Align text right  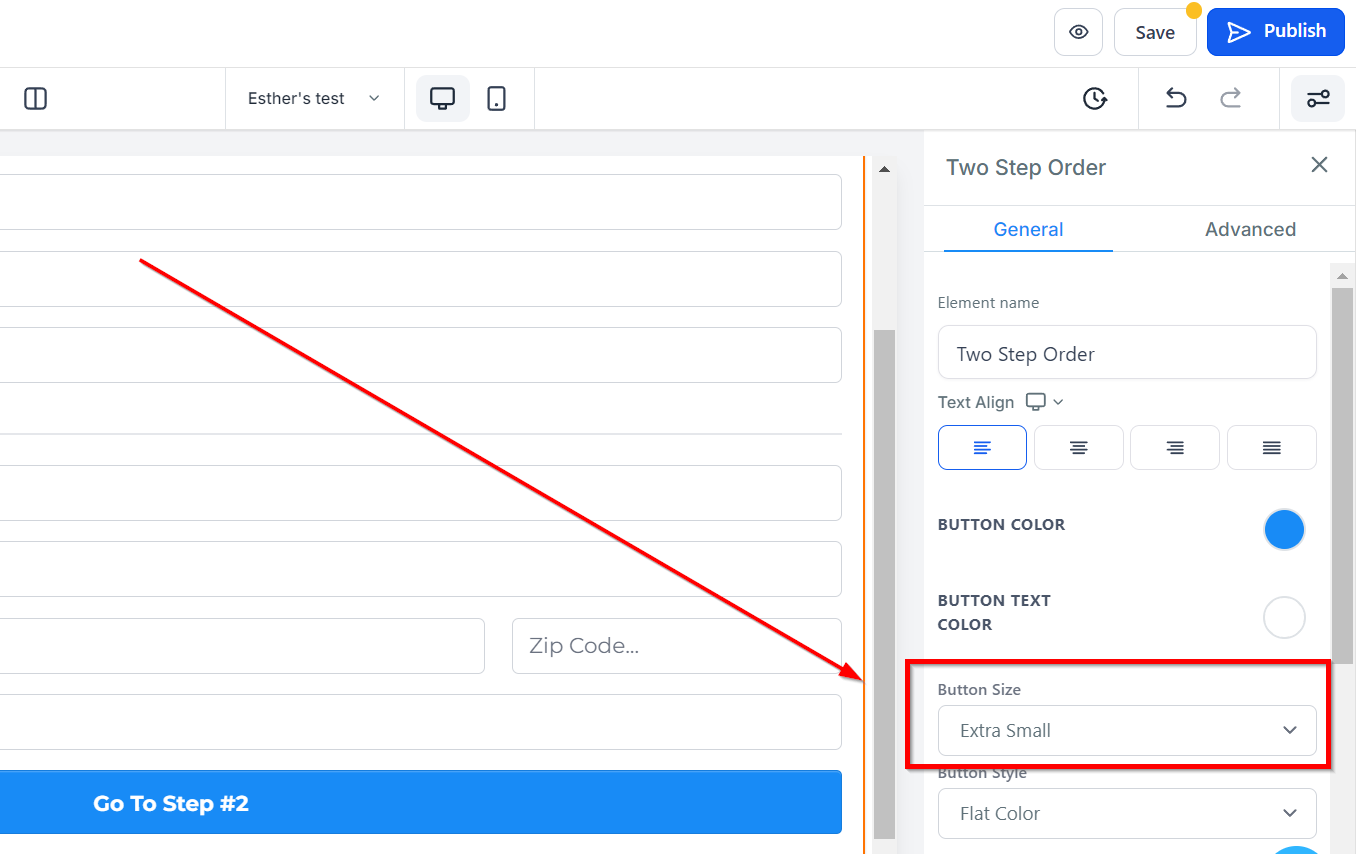[x=1175, y=448]
